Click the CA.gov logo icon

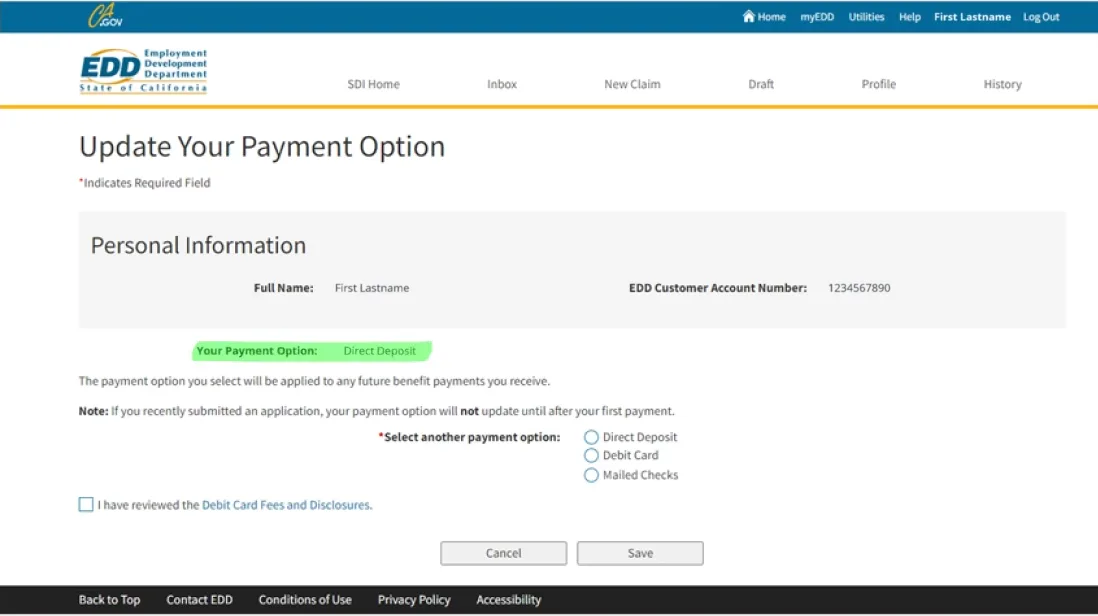point(105,16)
